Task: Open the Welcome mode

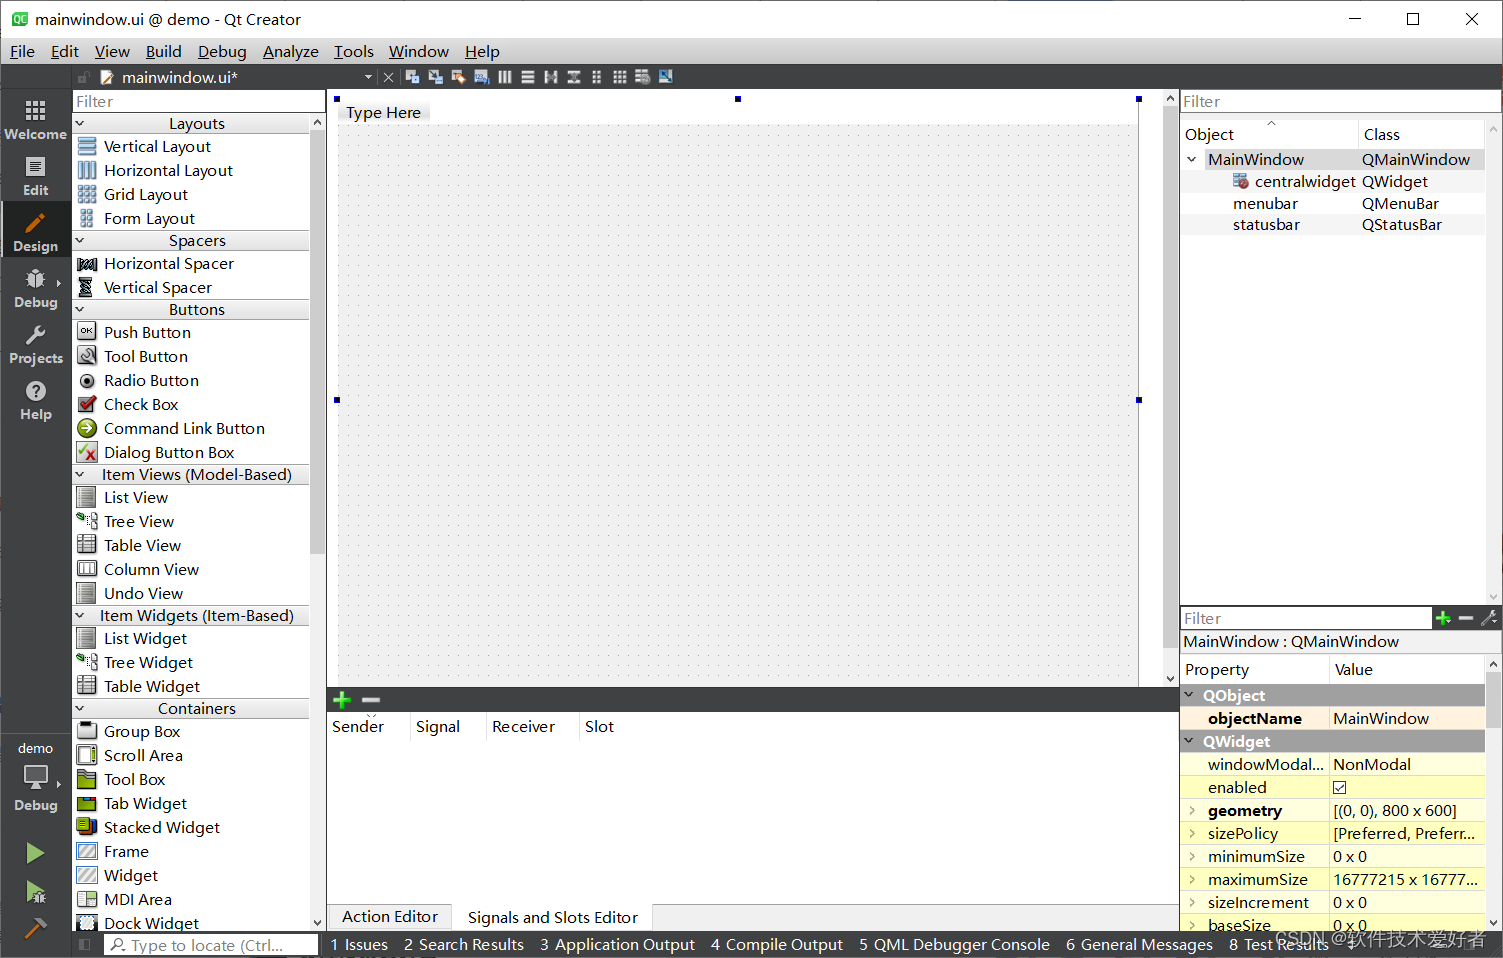Action: [35, 119]
